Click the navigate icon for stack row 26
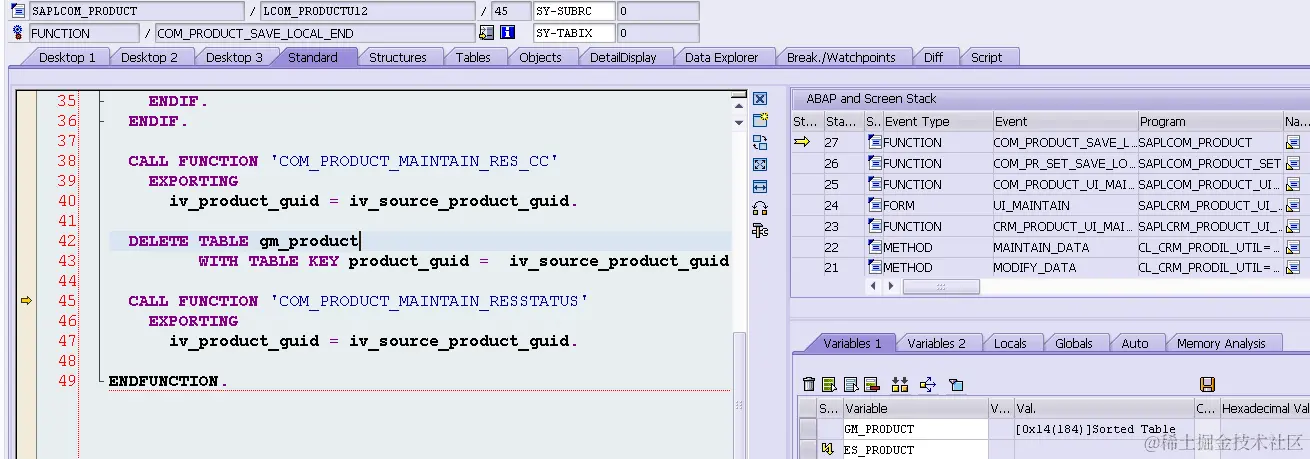1310x459 pixels. (1292, 164)
